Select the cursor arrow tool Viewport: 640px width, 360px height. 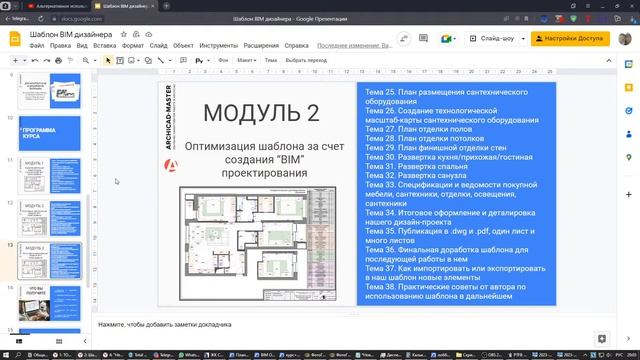click(x=108, y=60)
